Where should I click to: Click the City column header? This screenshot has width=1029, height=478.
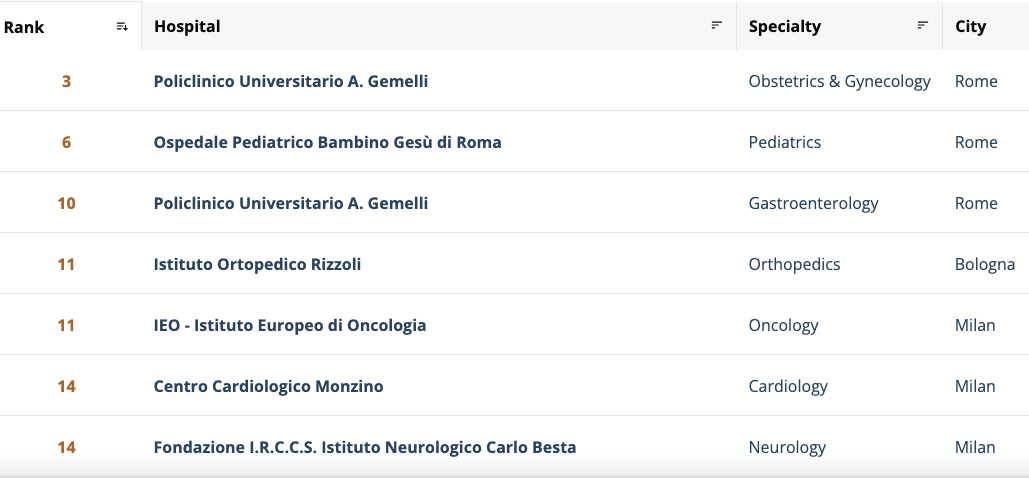tap(970, 27)
